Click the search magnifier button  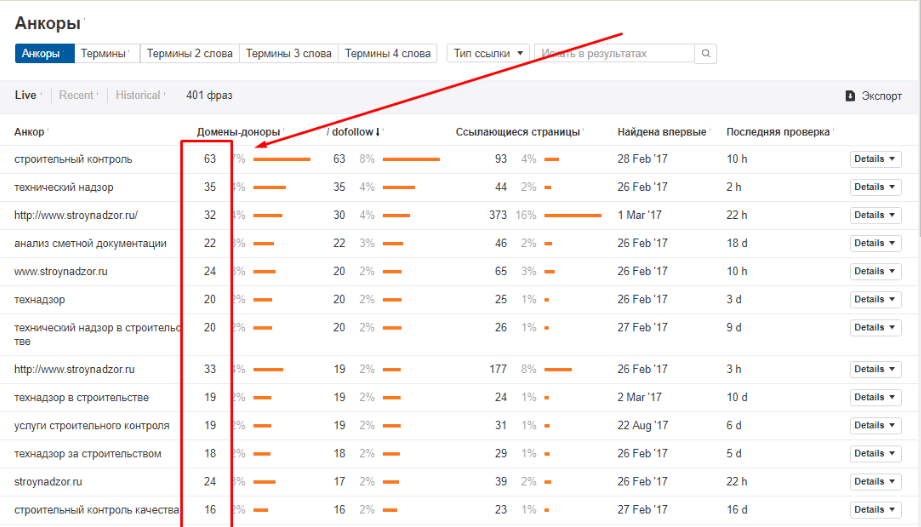point(706,53)
